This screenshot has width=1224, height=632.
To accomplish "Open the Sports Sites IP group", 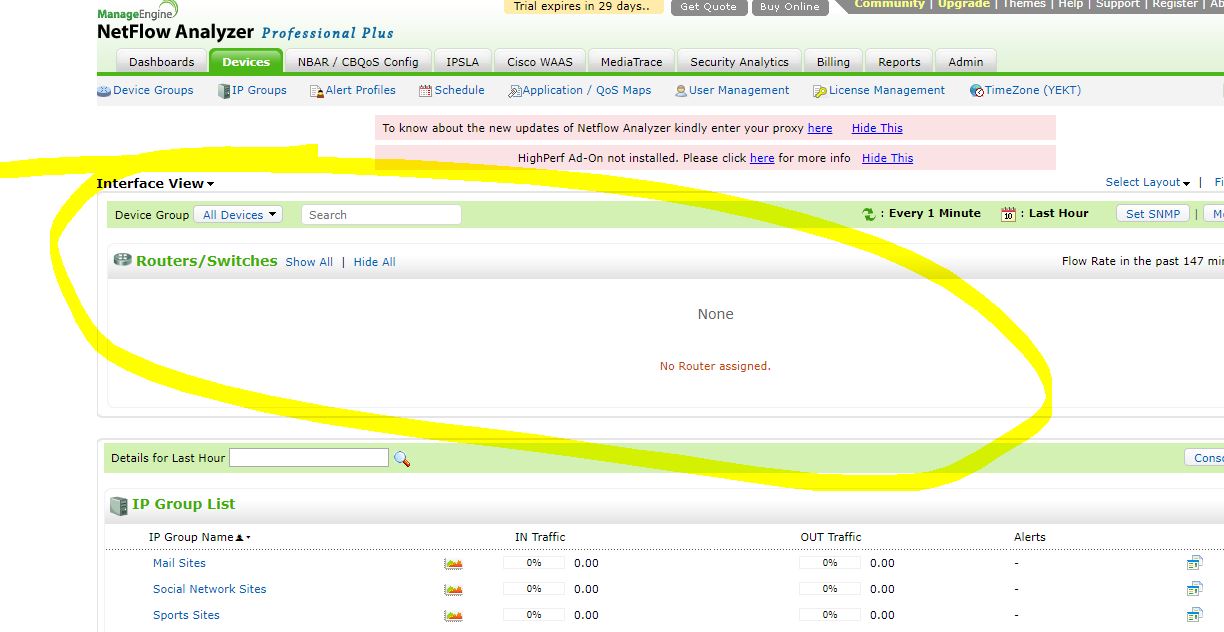I will pos(186,616).
